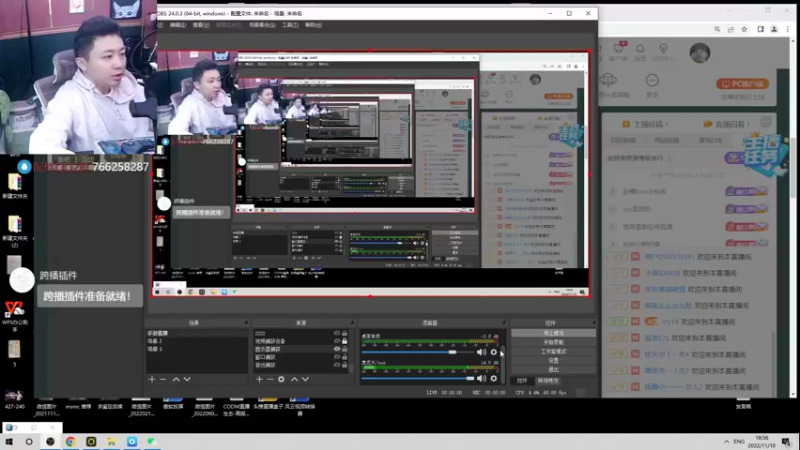Toggle visibility of 视频捕获设备 source

pyautogui.click(x=337, y=341)
